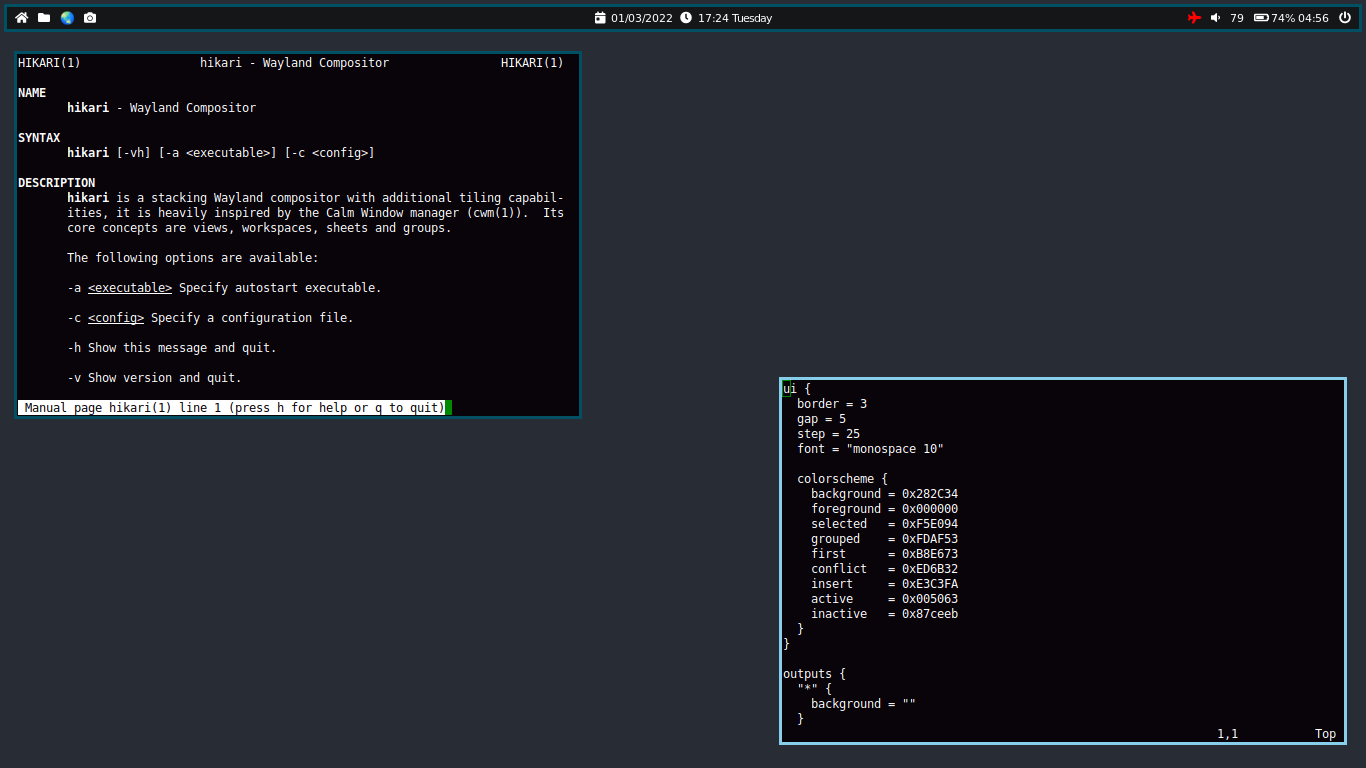Image resolution: width=1366 pixels, height=768 pixels.
Task: Click the SYNTAX section heading
Action: [x=39, y=138]
